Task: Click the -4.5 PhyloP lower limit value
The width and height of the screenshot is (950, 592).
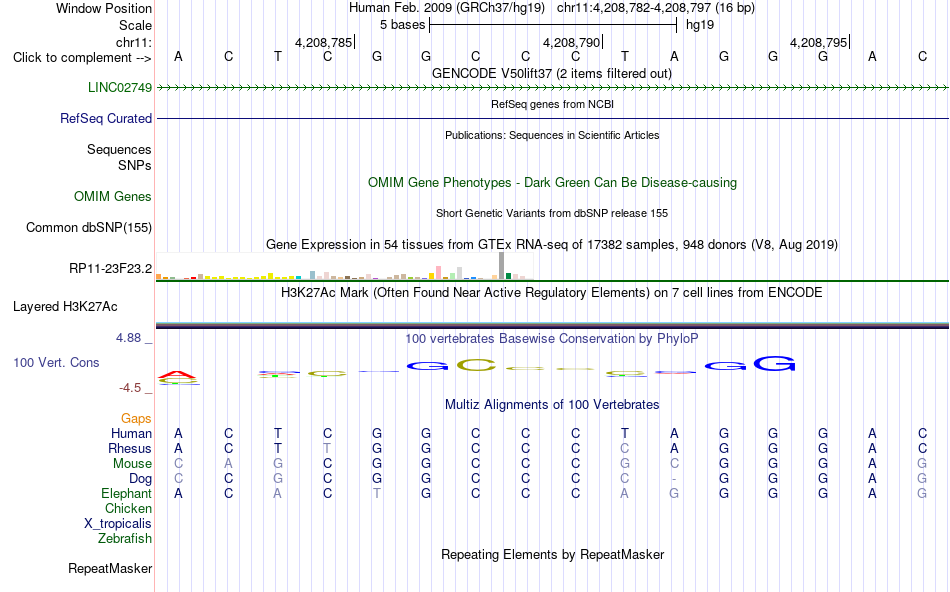Action: click(130, 387)
